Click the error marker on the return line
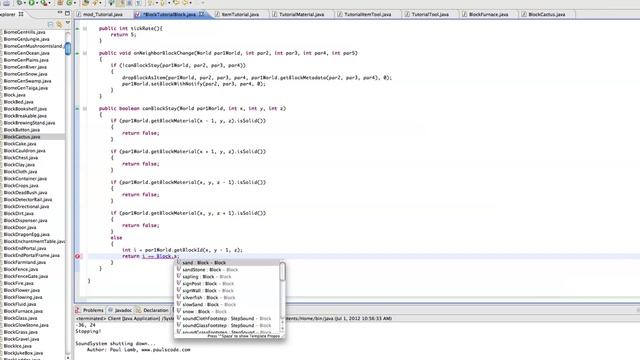The width and height of the screenshot is (640, 360). [78, 256]
